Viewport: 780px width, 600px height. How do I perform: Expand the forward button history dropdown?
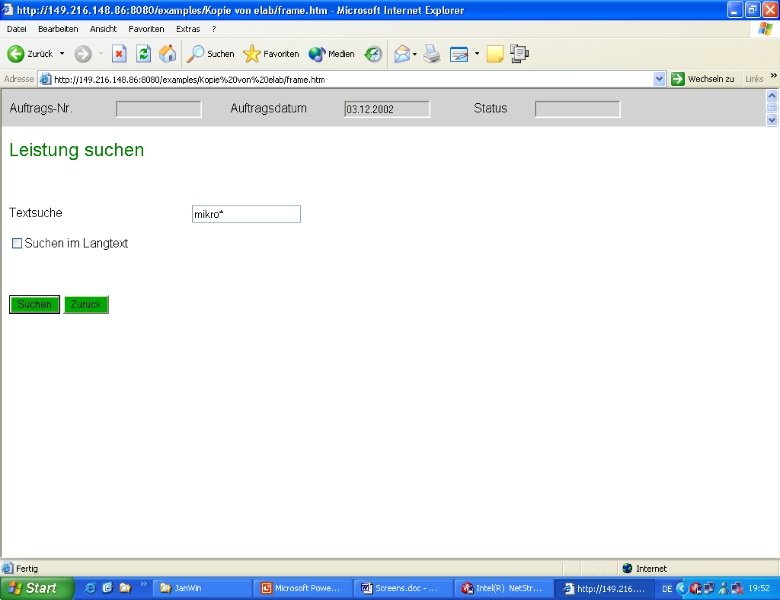point(100,53)
